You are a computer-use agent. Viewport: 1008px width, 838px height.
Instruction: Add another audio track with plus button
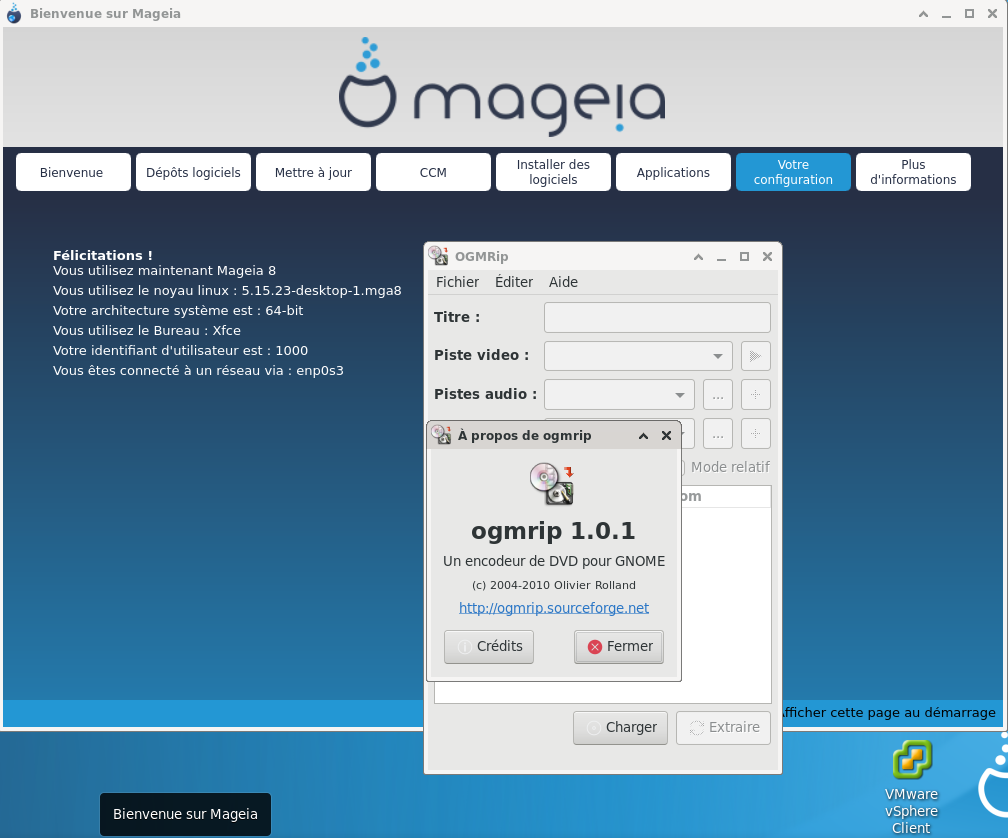(755, 395)
